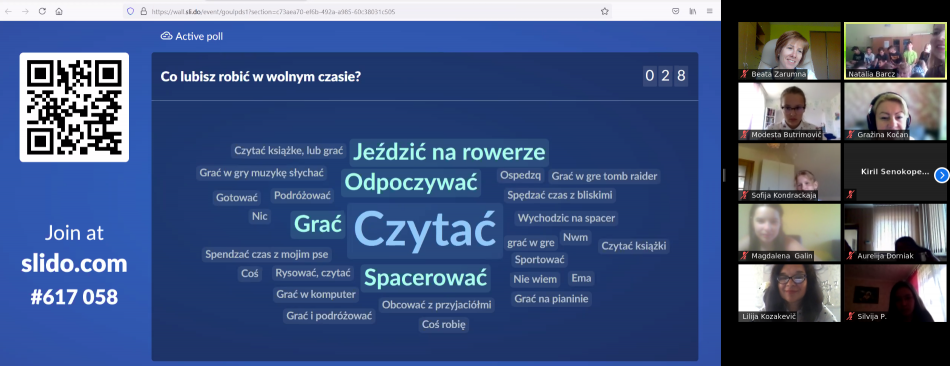Click Jeździć na rowerze word tag

(449, 153)
